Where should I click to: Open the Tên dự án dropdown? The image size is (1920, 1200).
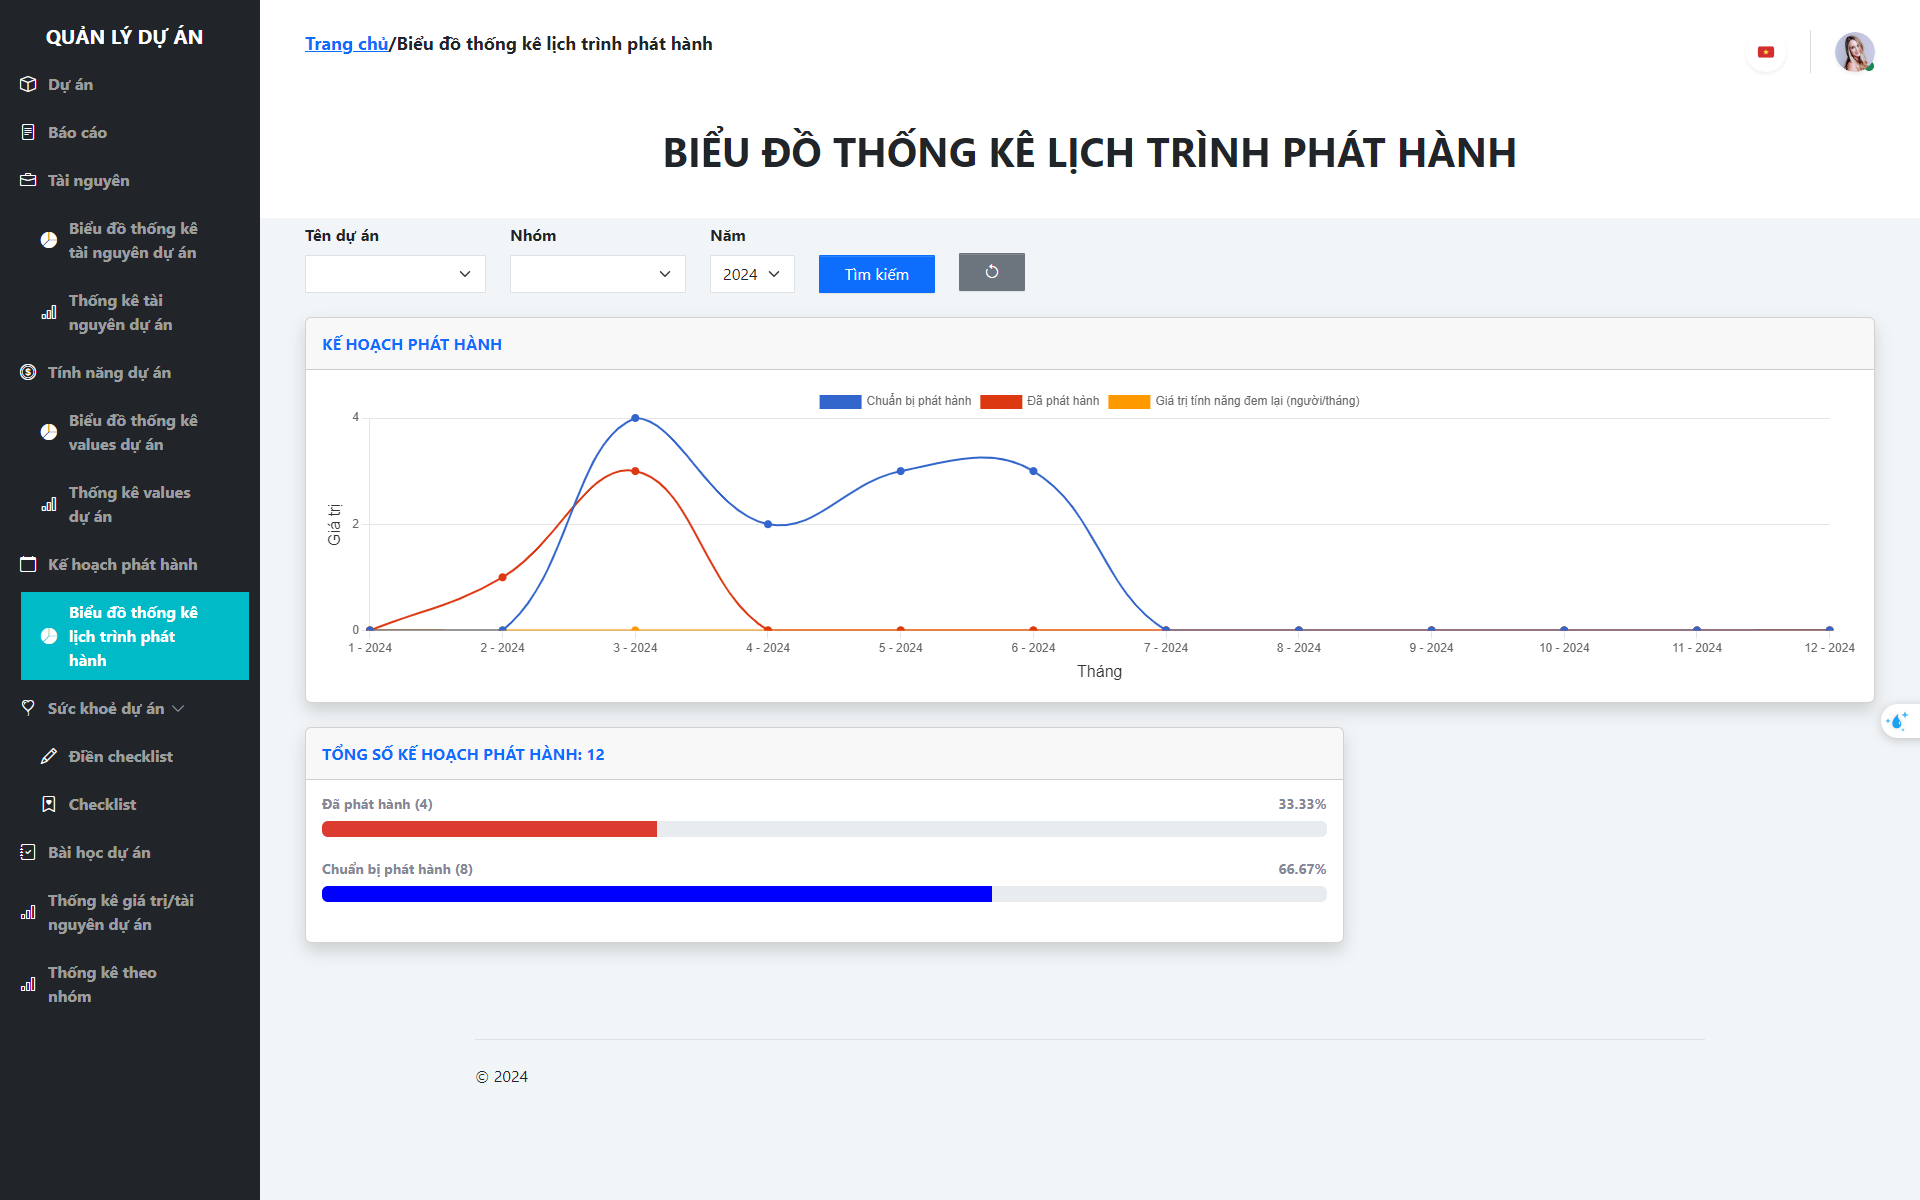tap(395, 274)
